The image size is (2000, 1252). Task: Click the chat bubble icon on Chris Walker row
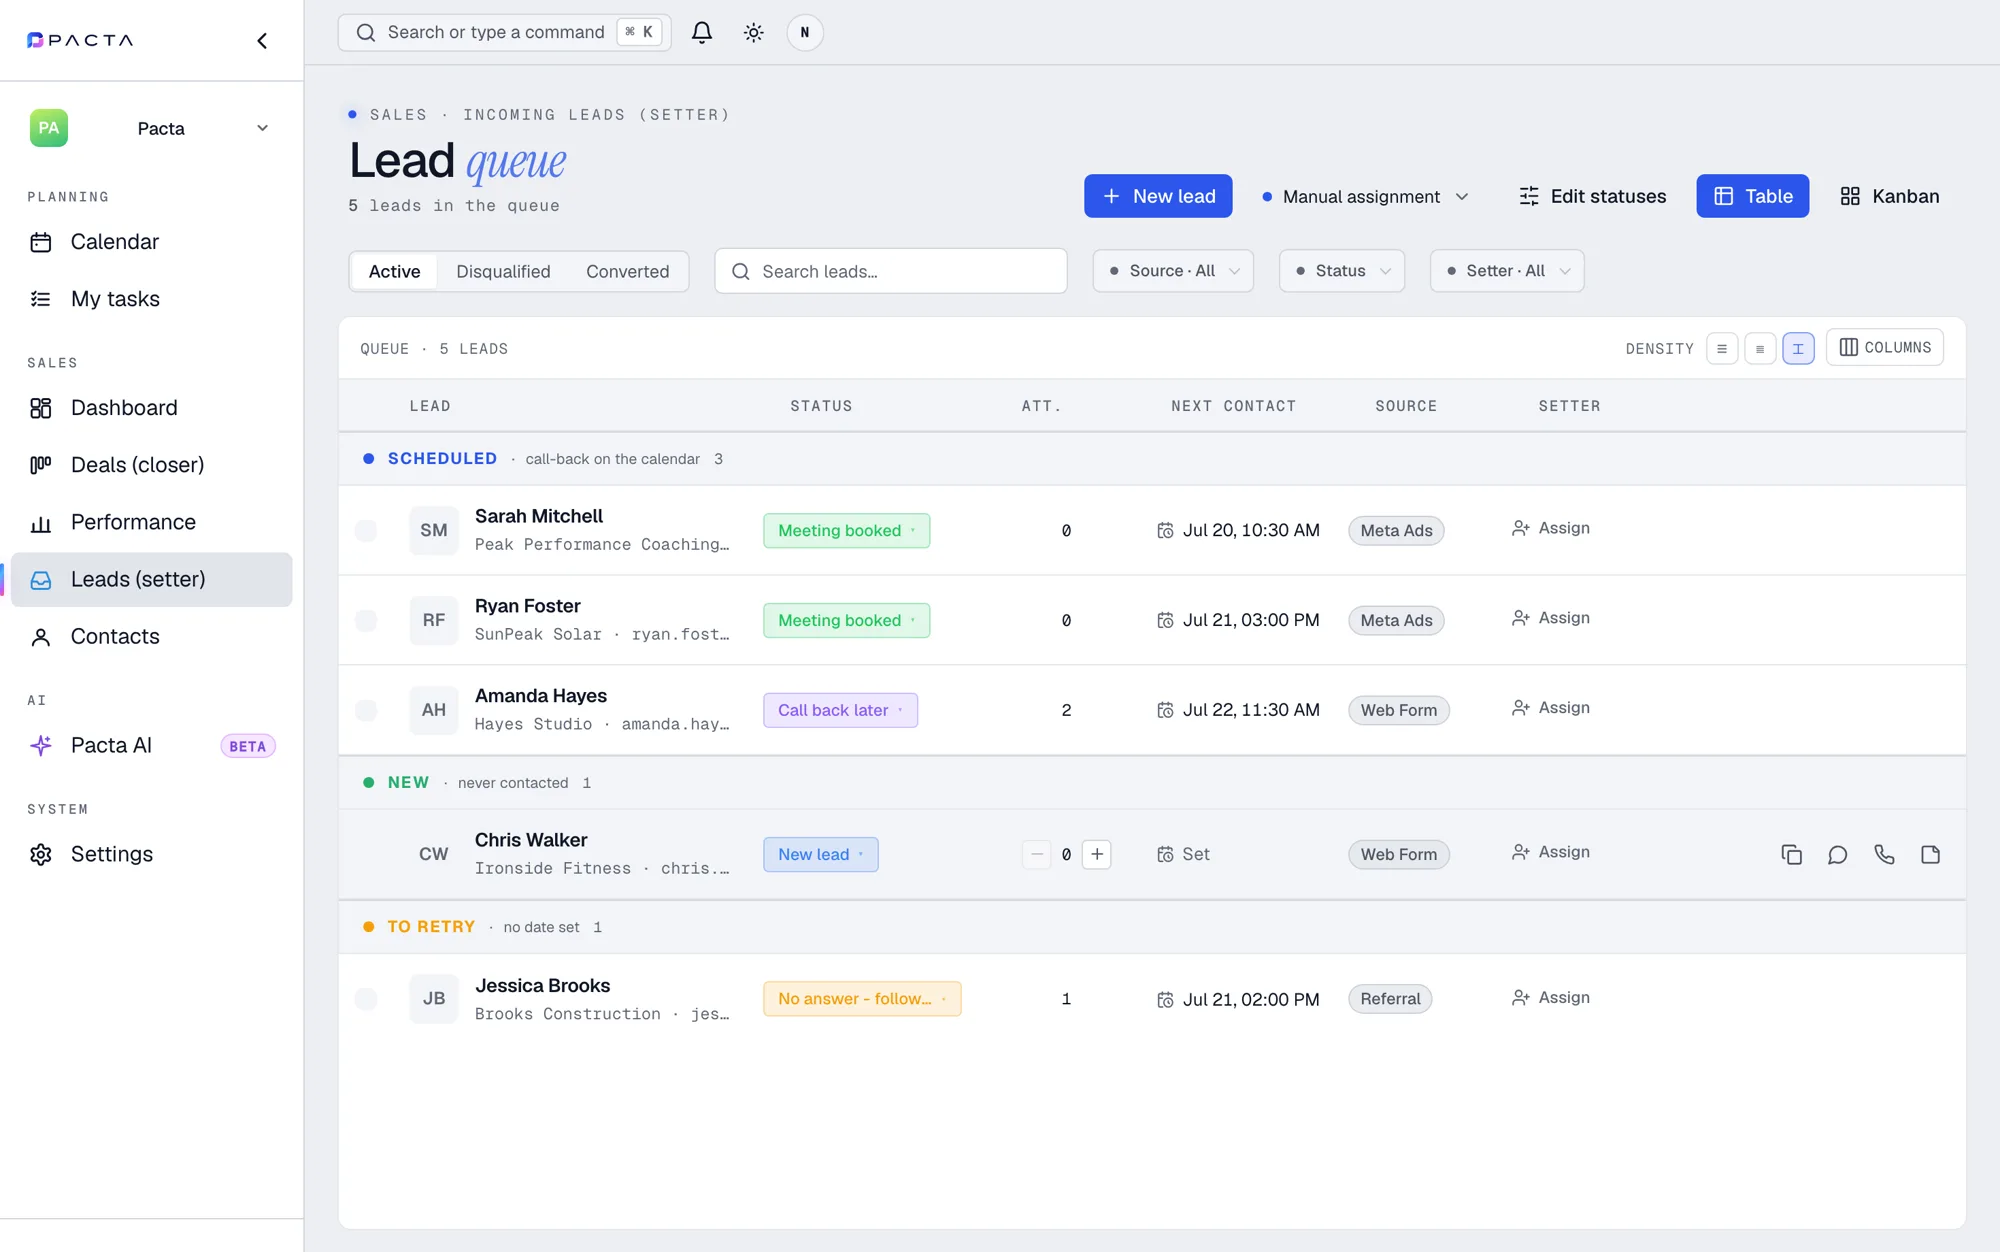pyautogui.click(x=1837, y=854)
